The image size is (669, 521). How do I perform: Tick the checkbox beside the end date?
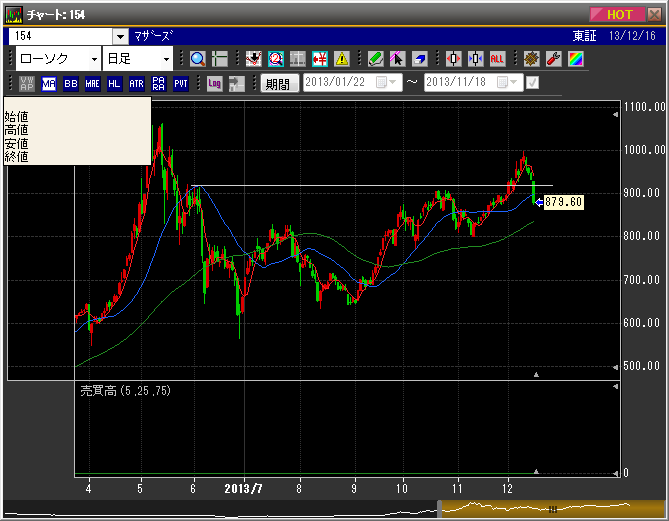532,83
